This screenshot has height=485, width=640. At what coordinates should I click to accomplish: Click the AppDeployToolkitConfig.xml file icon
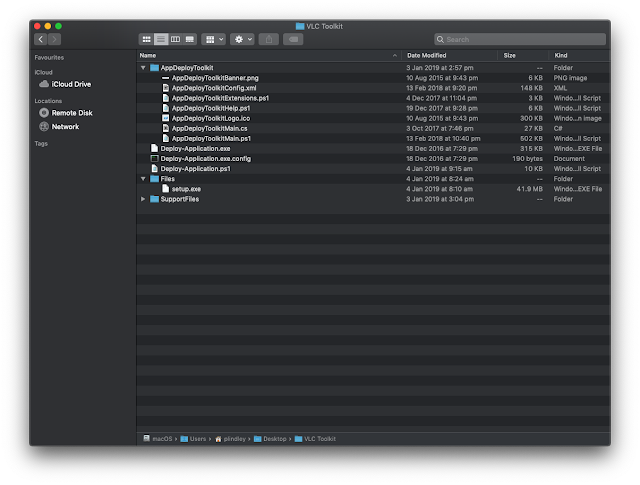(x=165, y=88)
